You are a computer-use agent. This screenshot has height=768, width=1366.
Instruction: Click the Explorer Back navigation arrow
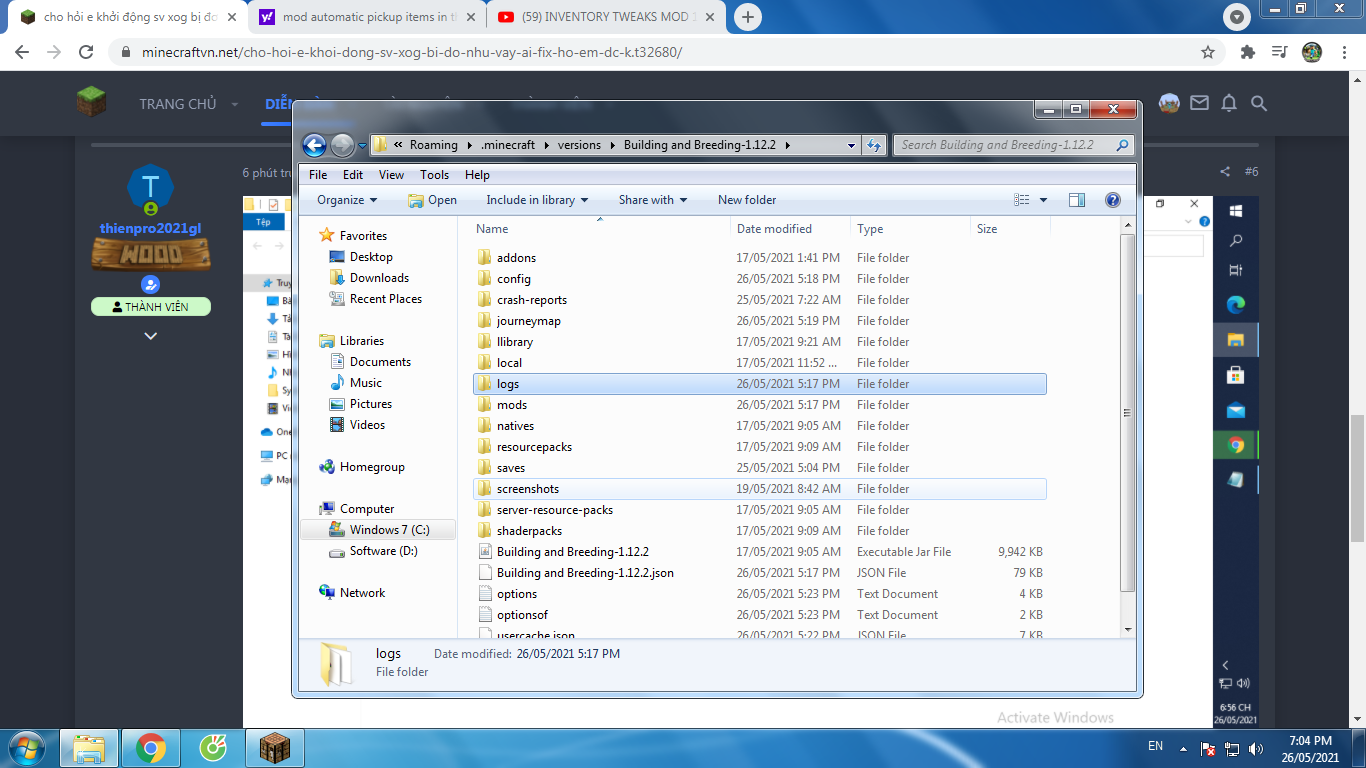tap(315, 146)
